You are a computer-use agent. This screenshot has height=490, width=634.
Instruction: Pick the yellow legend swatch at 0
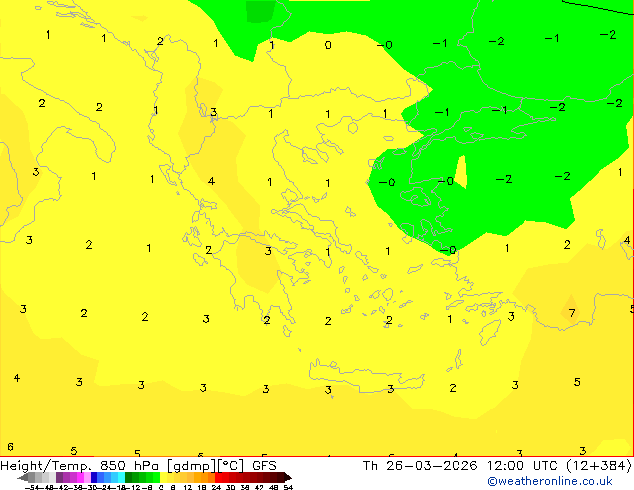163,477
